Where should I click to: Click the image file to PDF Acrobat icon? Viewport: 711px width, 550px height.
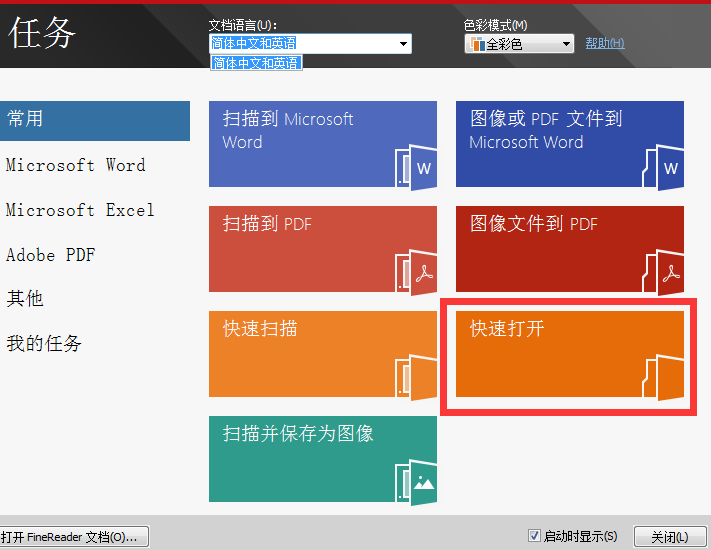[663, 272]
